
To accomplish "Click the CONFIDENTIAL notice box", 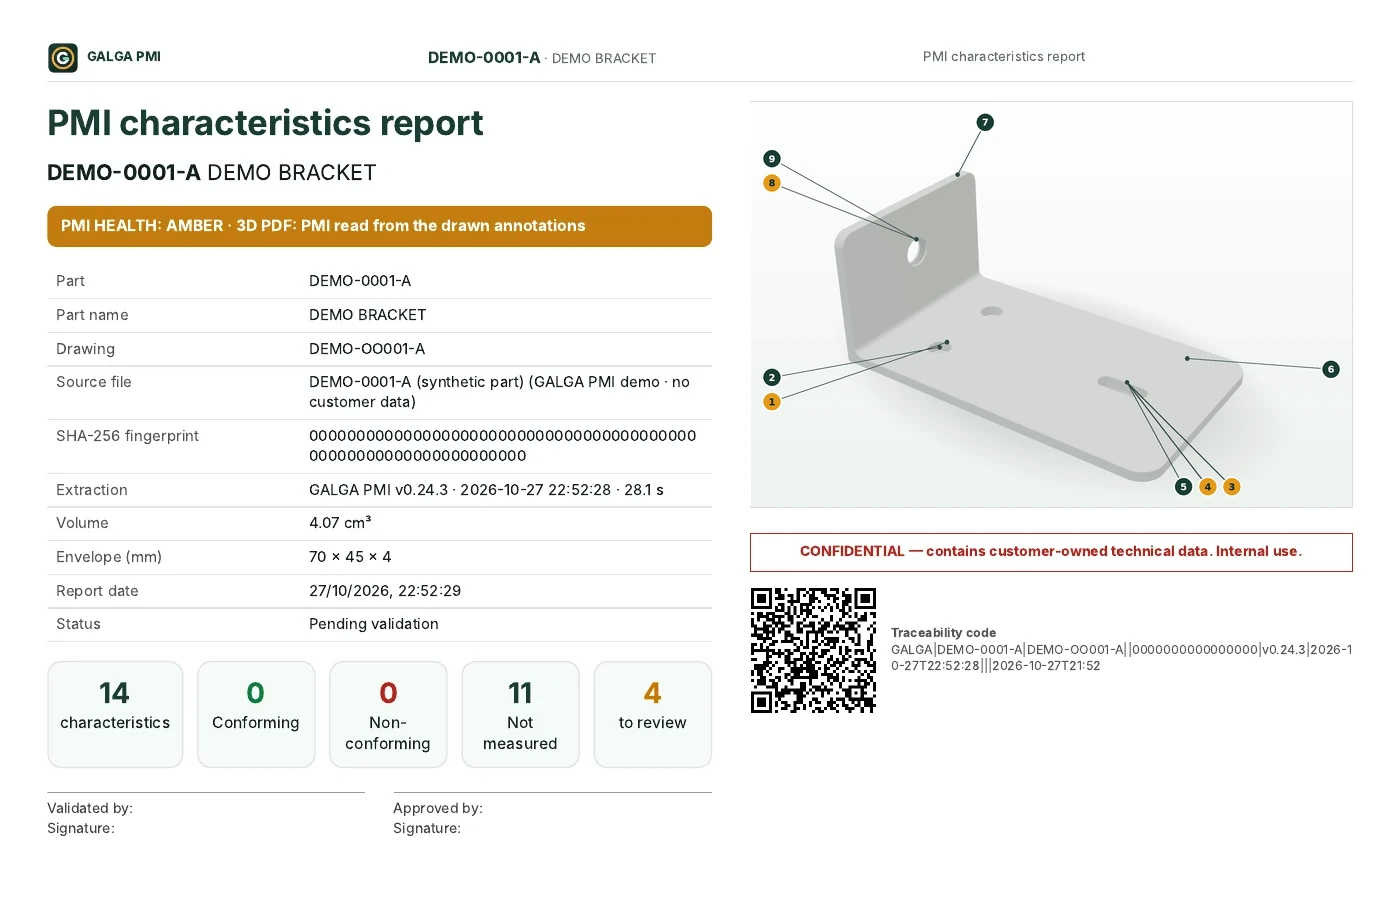I will [1051, 552].
